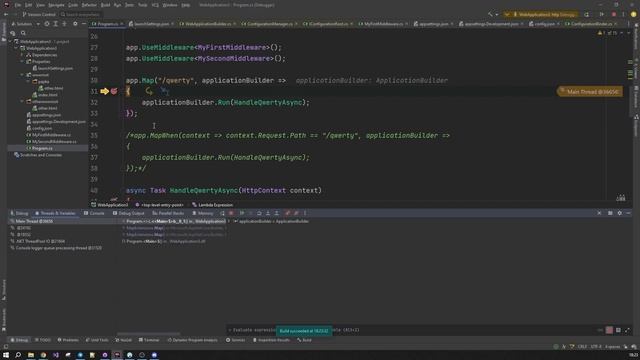Open the debug toolbar more options menu

click(x=305, y=213)
